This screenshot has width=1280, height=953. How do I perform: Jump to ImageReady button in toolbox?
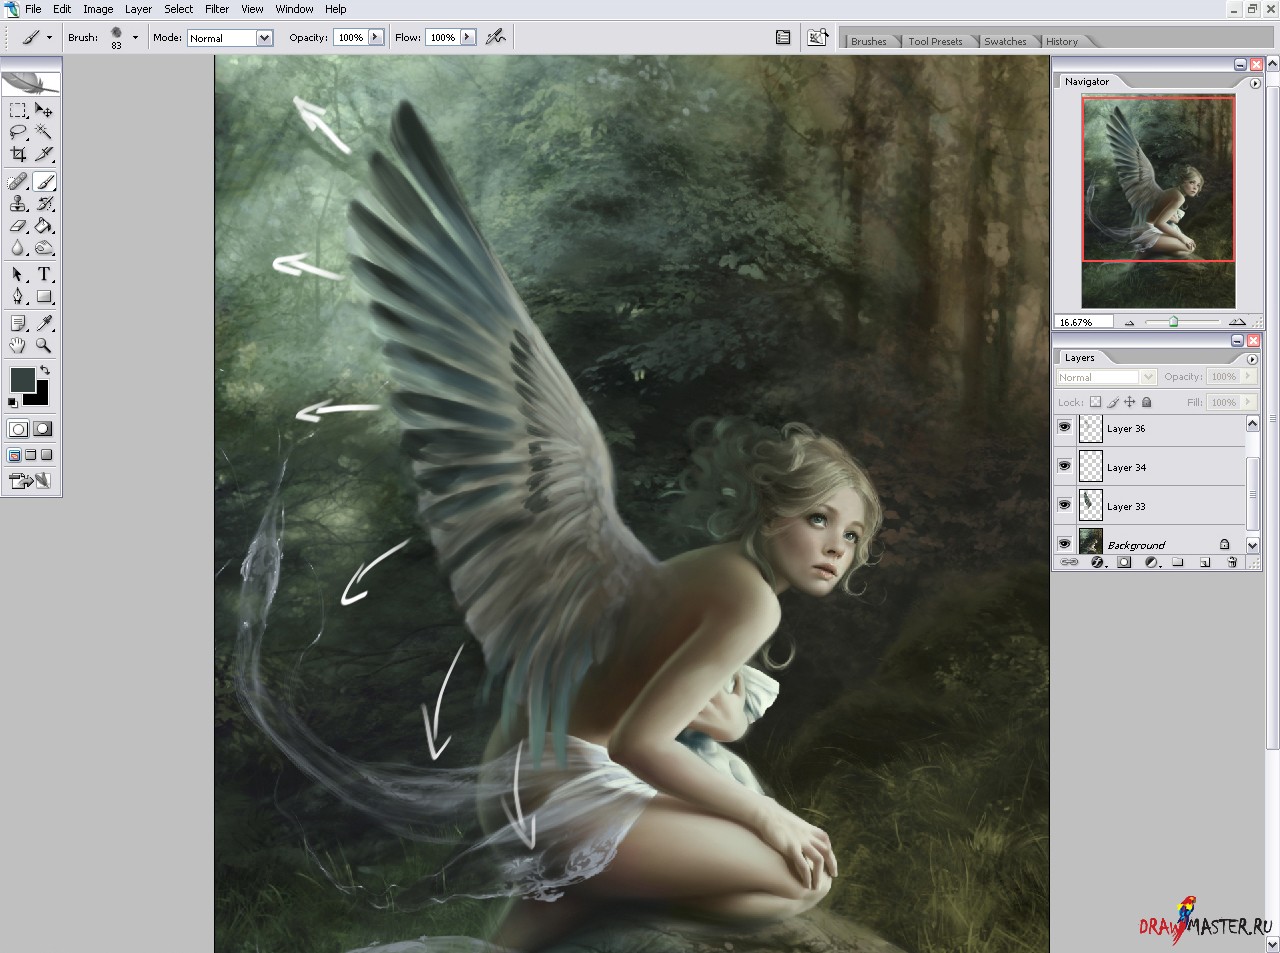tap(30, 481)
